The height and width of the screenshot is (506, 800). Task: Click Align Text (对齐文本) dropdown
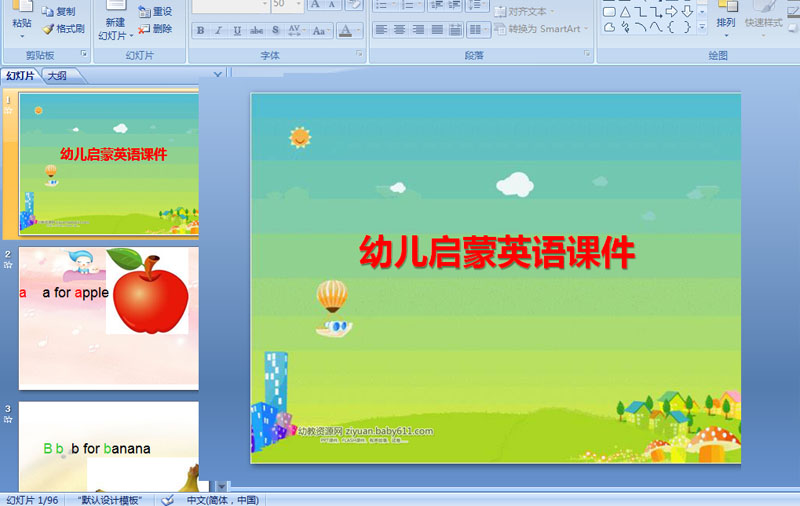tap(524, 11)
